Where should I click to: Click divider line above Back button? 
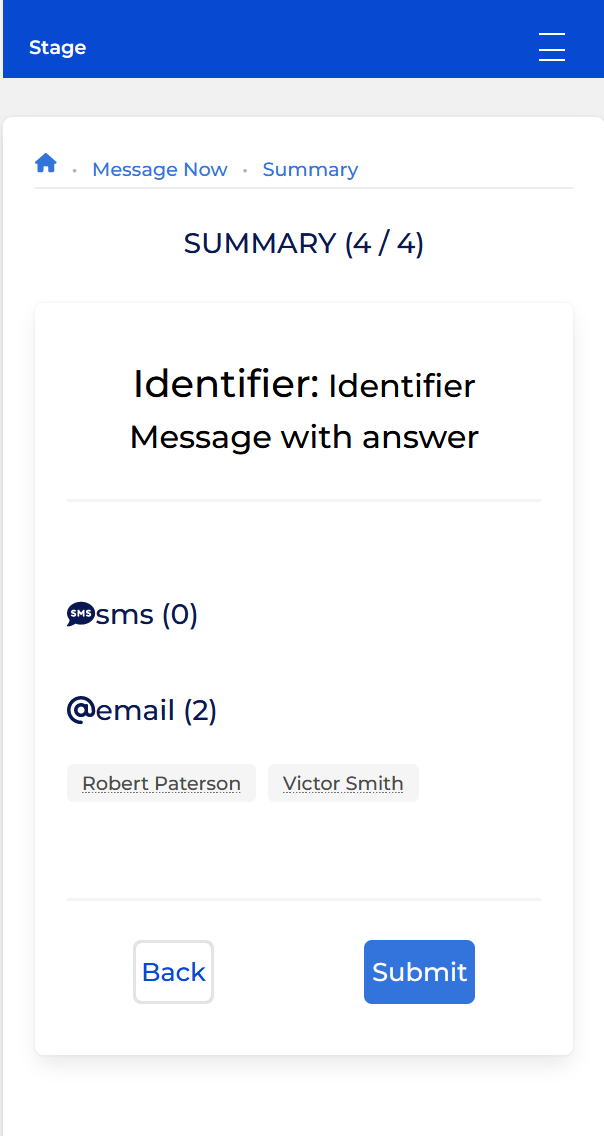click(303, 899)
